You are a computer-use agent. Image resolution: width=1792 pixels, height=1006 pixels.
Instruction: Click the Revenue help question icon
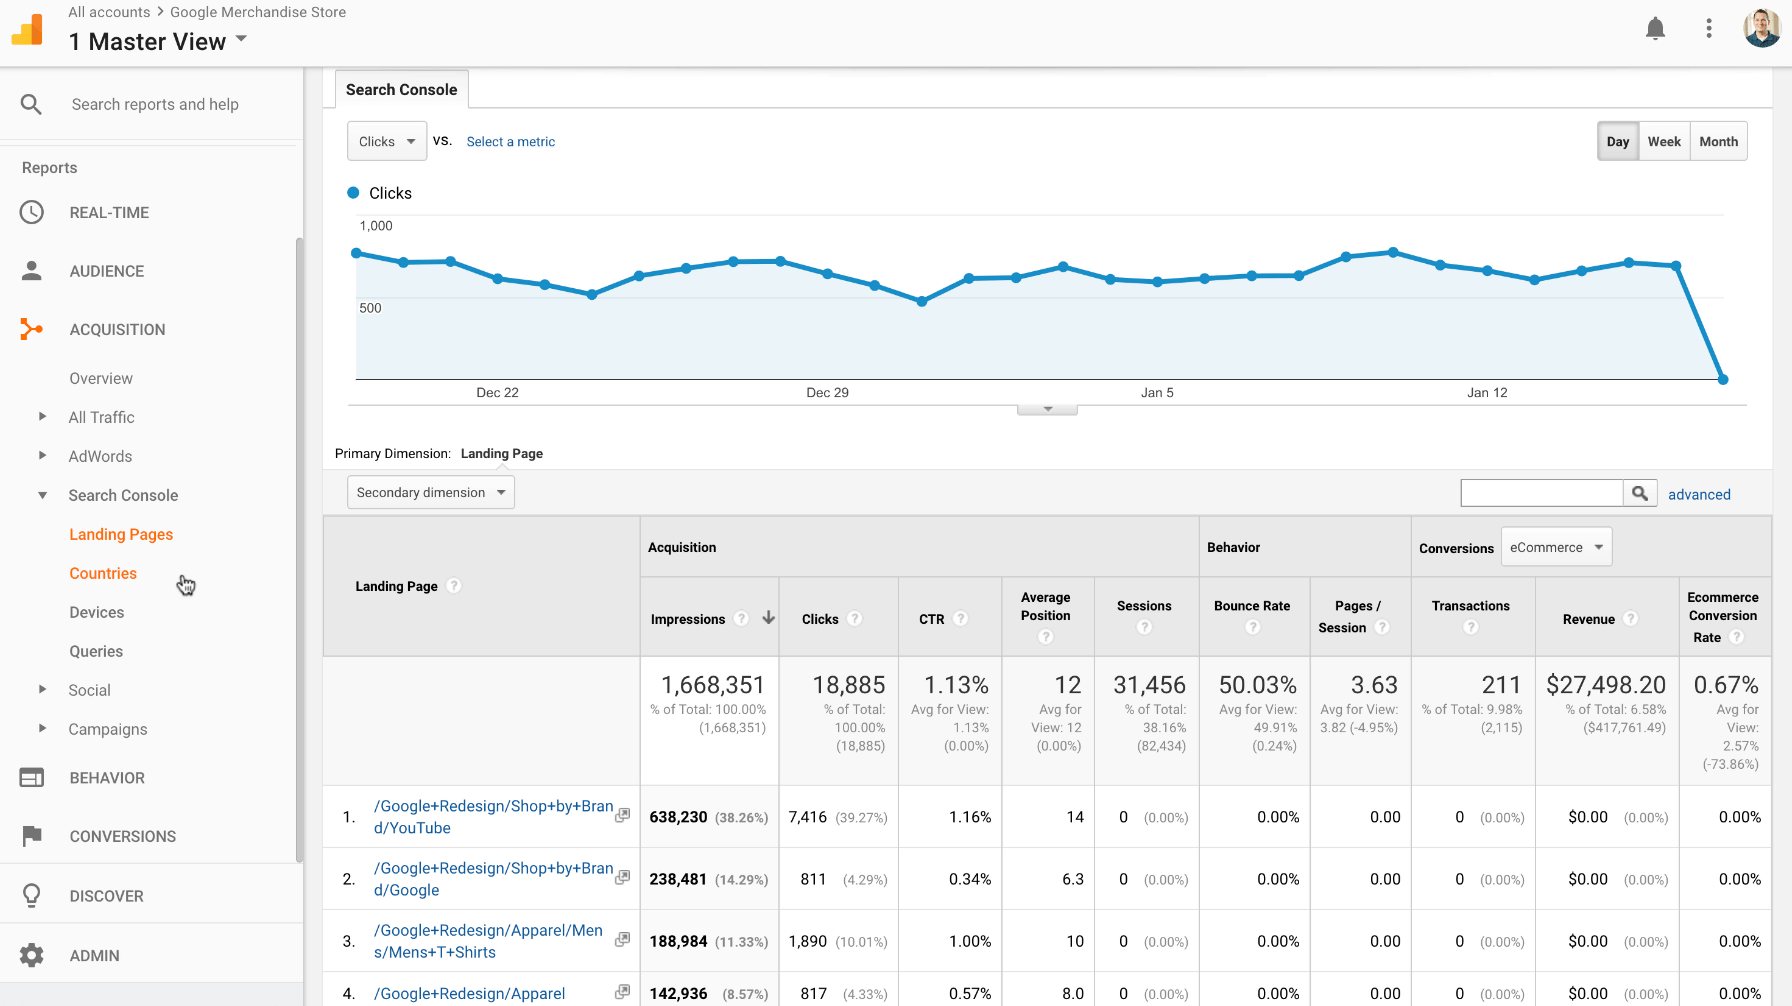[1630, 619]
